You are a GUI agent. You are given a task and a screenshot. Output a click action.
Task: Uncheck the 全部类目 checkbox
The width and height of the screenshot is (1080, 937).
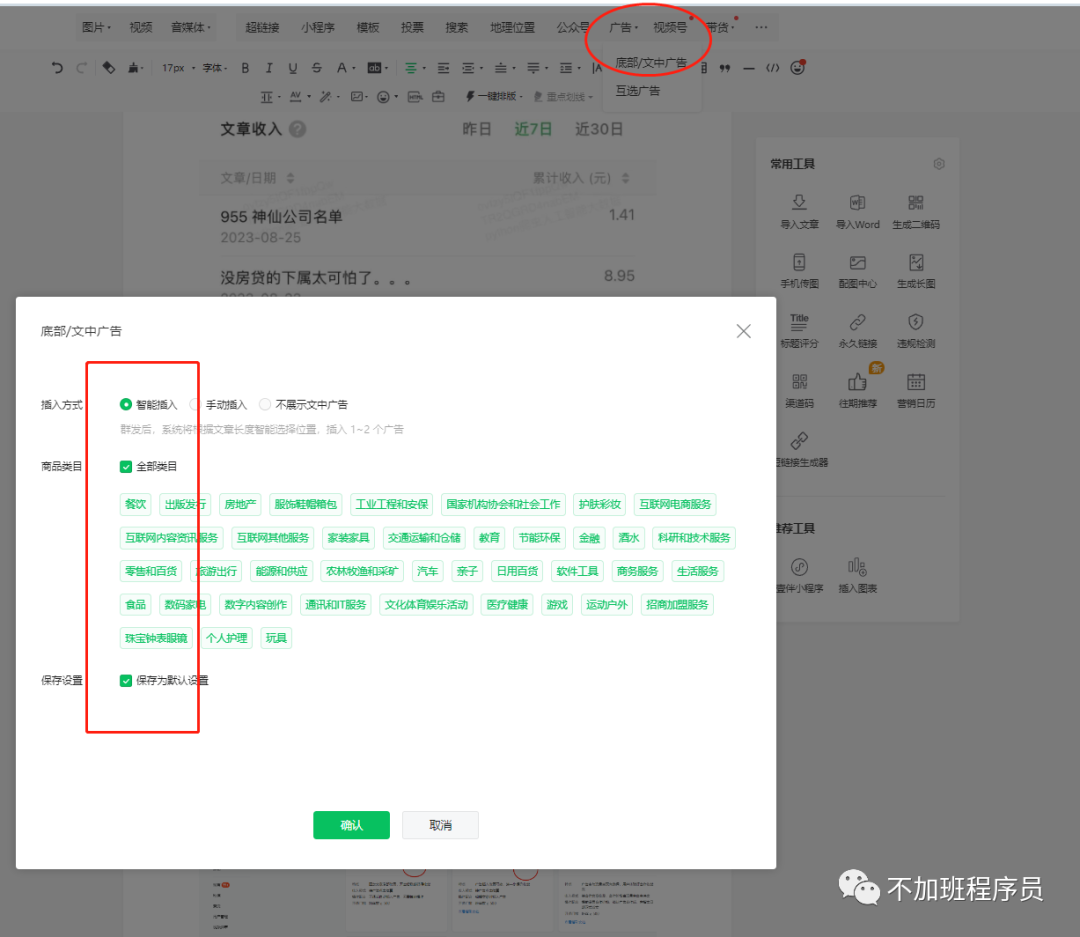(125, 466)
